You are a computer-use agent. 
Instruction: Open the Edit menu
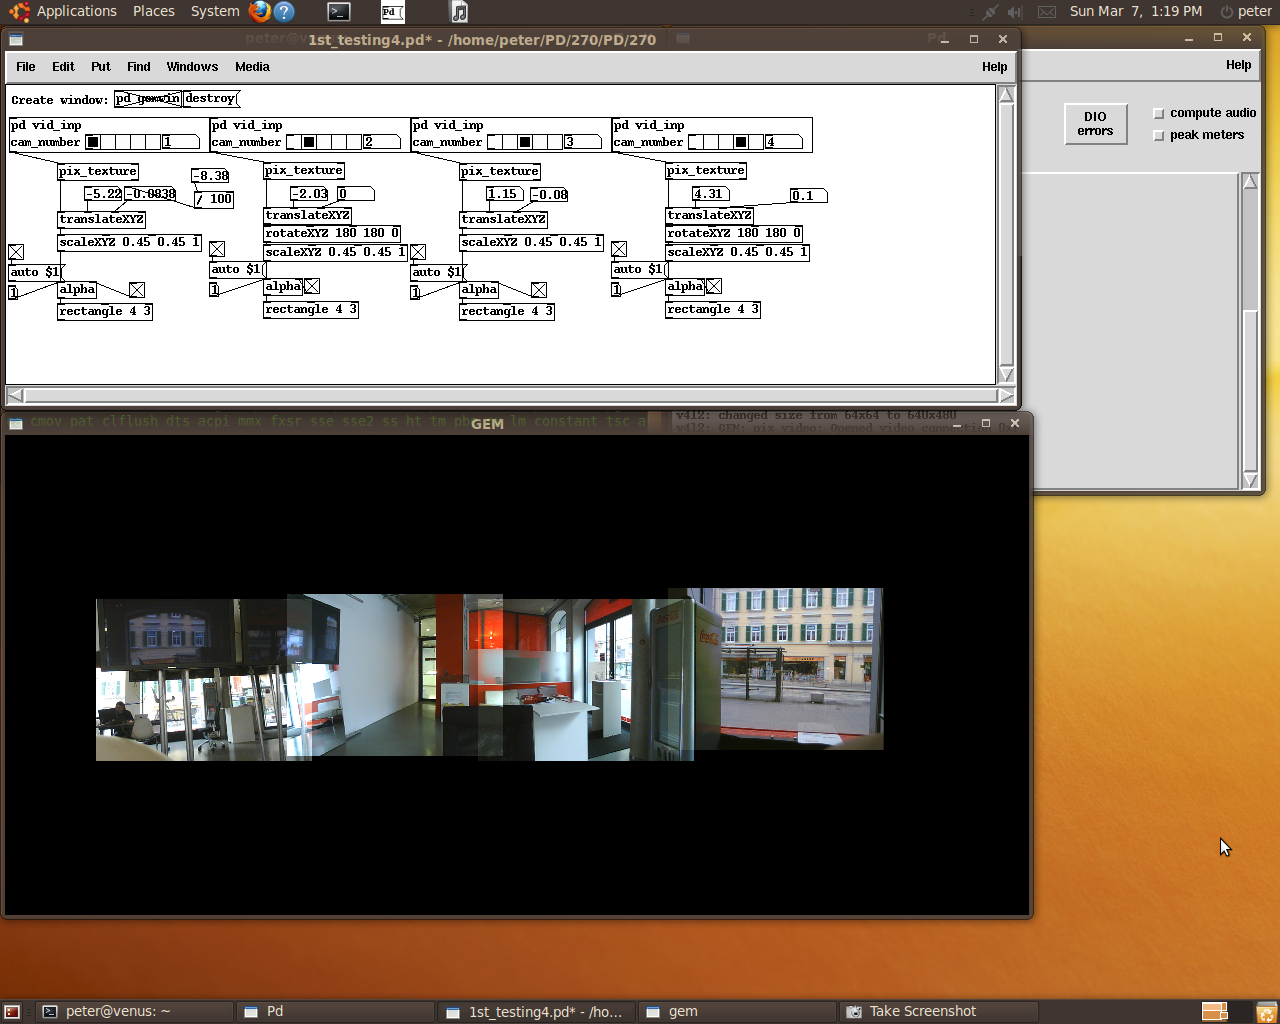point(63,67)
